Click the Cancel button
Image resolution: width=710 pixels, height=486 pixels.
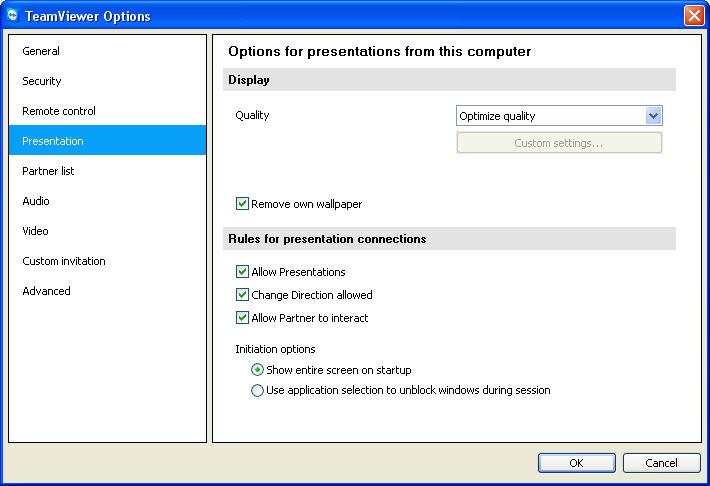pos(662,463)
